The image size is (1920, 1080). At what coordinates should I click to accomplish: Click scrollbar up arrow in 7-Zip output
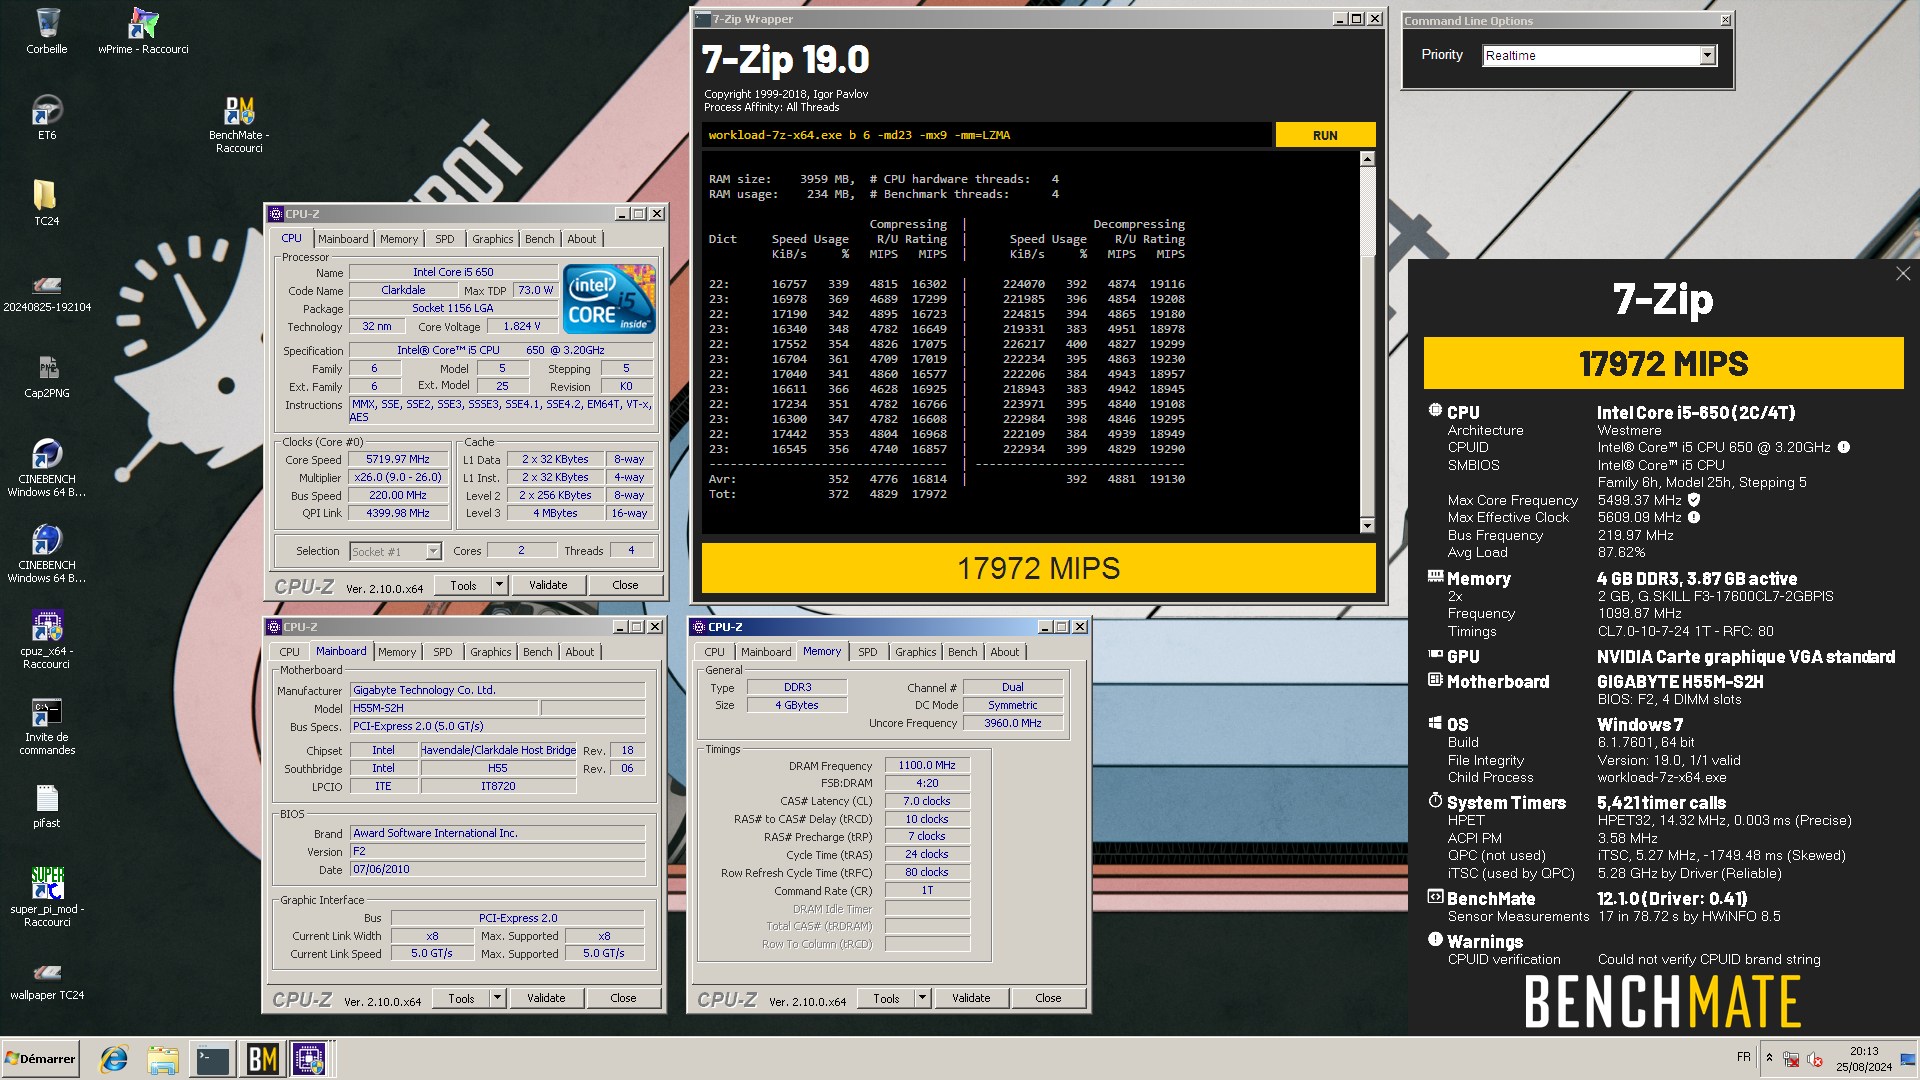pyautogui.click(x=1367, y=159)
